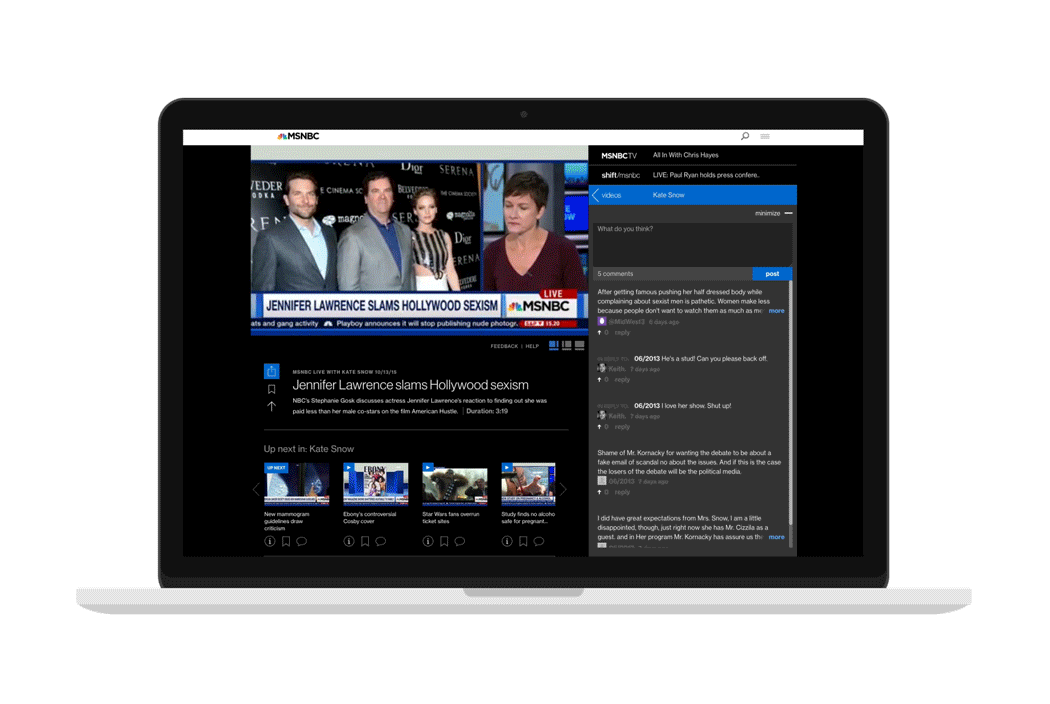Switch to the third full-width layout icon

pyautogui.click(x=579, y=346)
